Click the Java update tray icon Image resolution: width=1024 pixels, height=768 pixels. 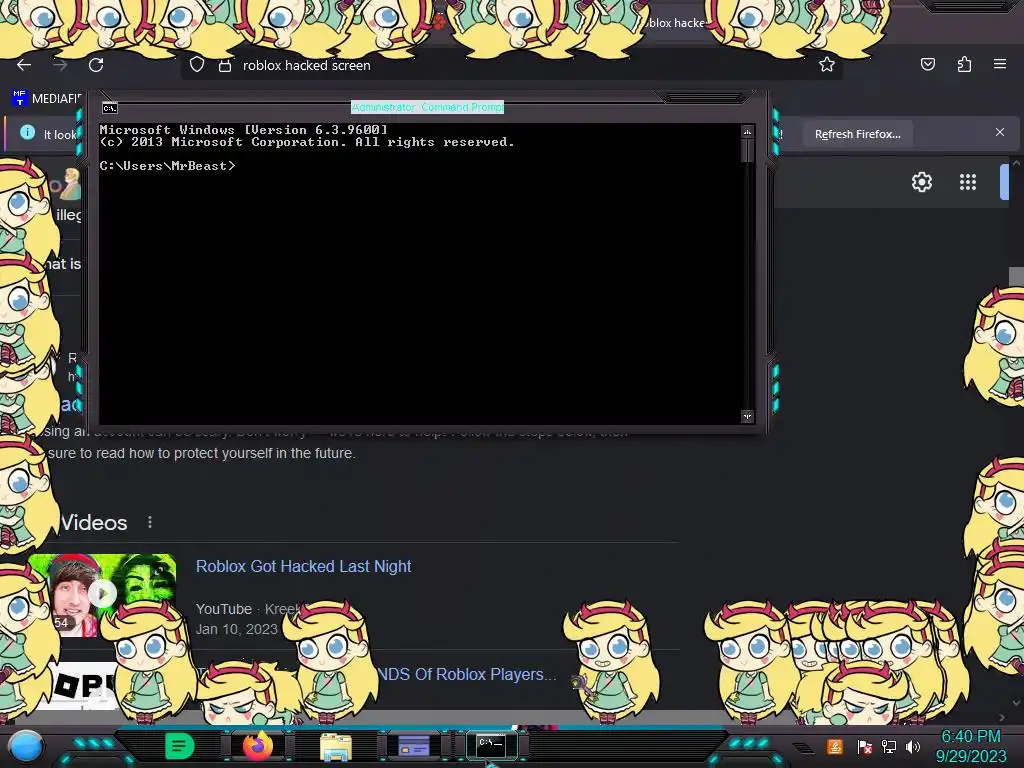coord(834,746)
